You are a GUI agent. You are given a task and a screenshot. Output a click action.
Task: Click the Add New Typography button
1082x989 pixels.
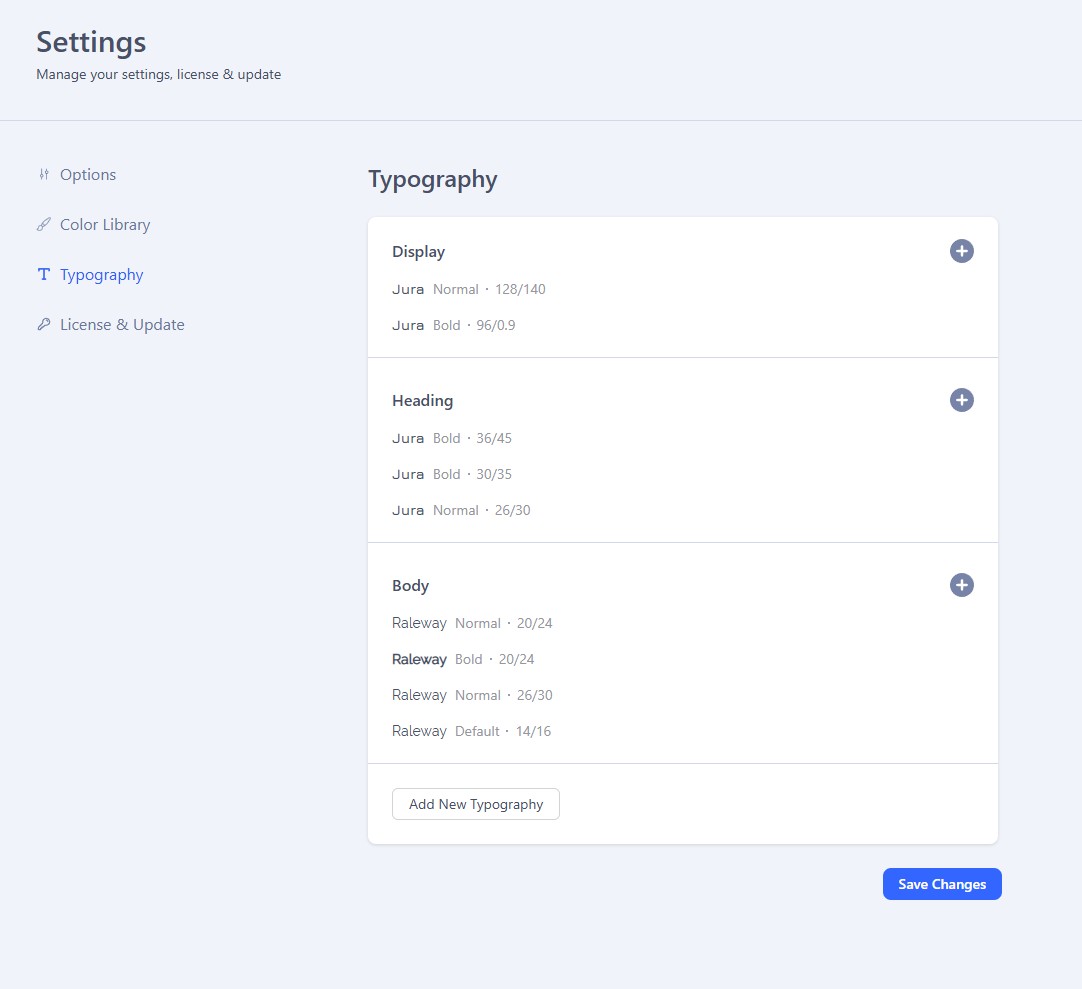pos(476,804)
